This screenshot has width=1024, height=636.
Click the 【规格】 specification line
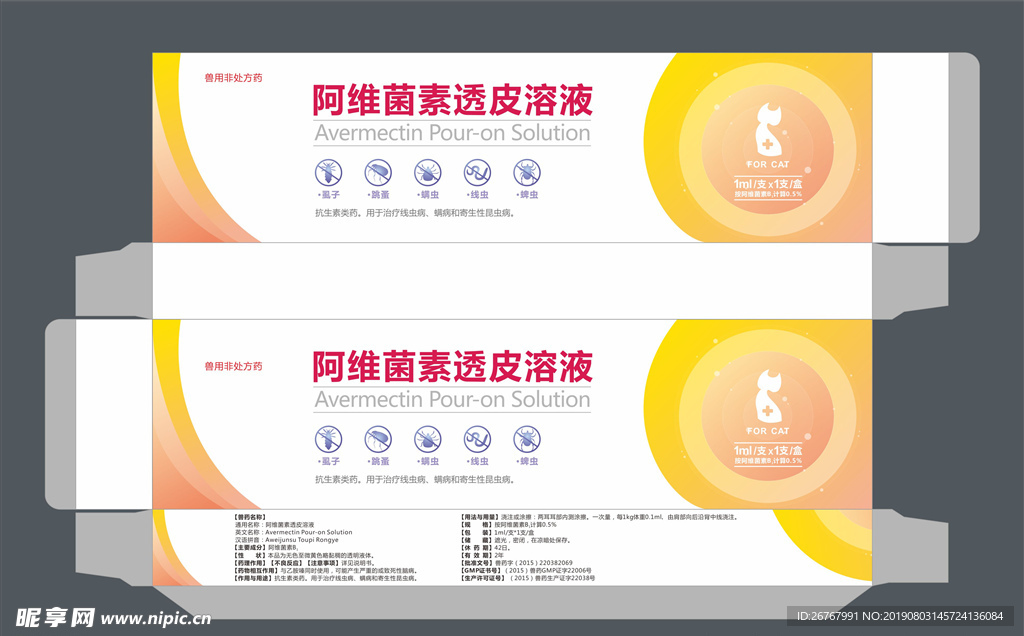tap(509, 524)
